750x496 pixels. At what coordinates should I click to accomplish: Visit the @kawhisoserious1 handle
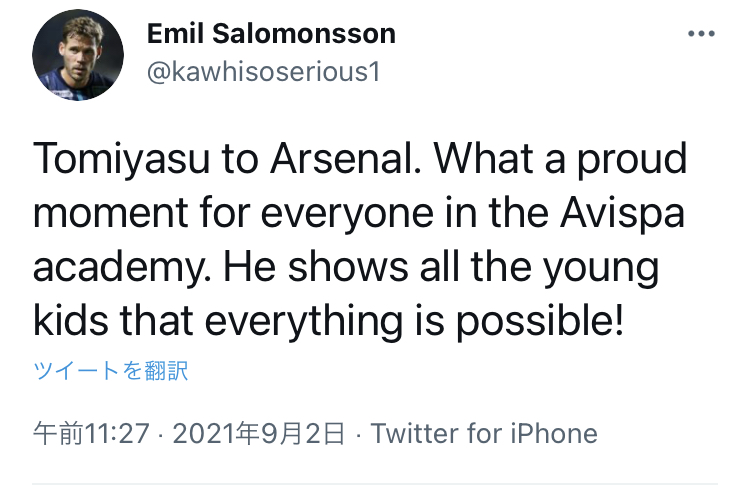pos(263,72)
